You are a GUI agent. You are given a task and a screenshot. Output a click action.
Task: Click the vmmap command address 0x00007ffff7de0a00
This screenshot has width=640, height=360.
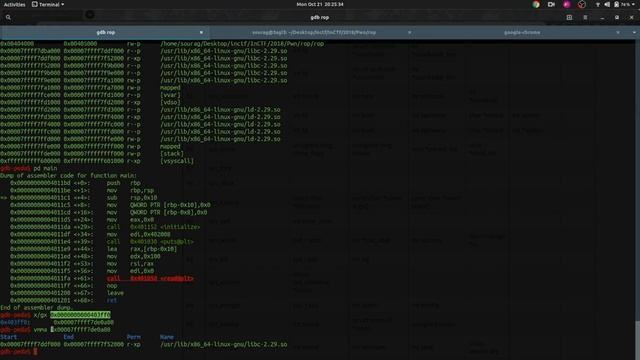(80, 330)
